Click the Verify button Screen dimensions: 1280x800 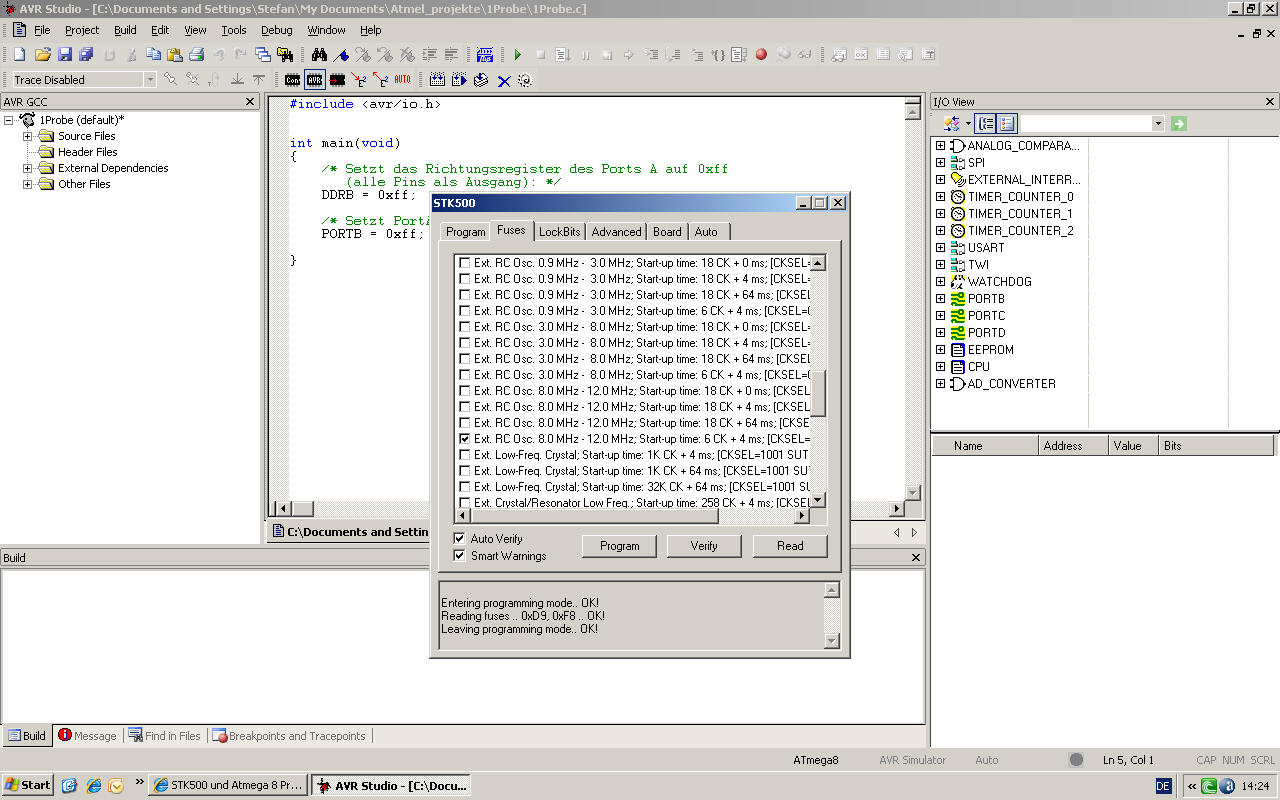click(704, 546)
